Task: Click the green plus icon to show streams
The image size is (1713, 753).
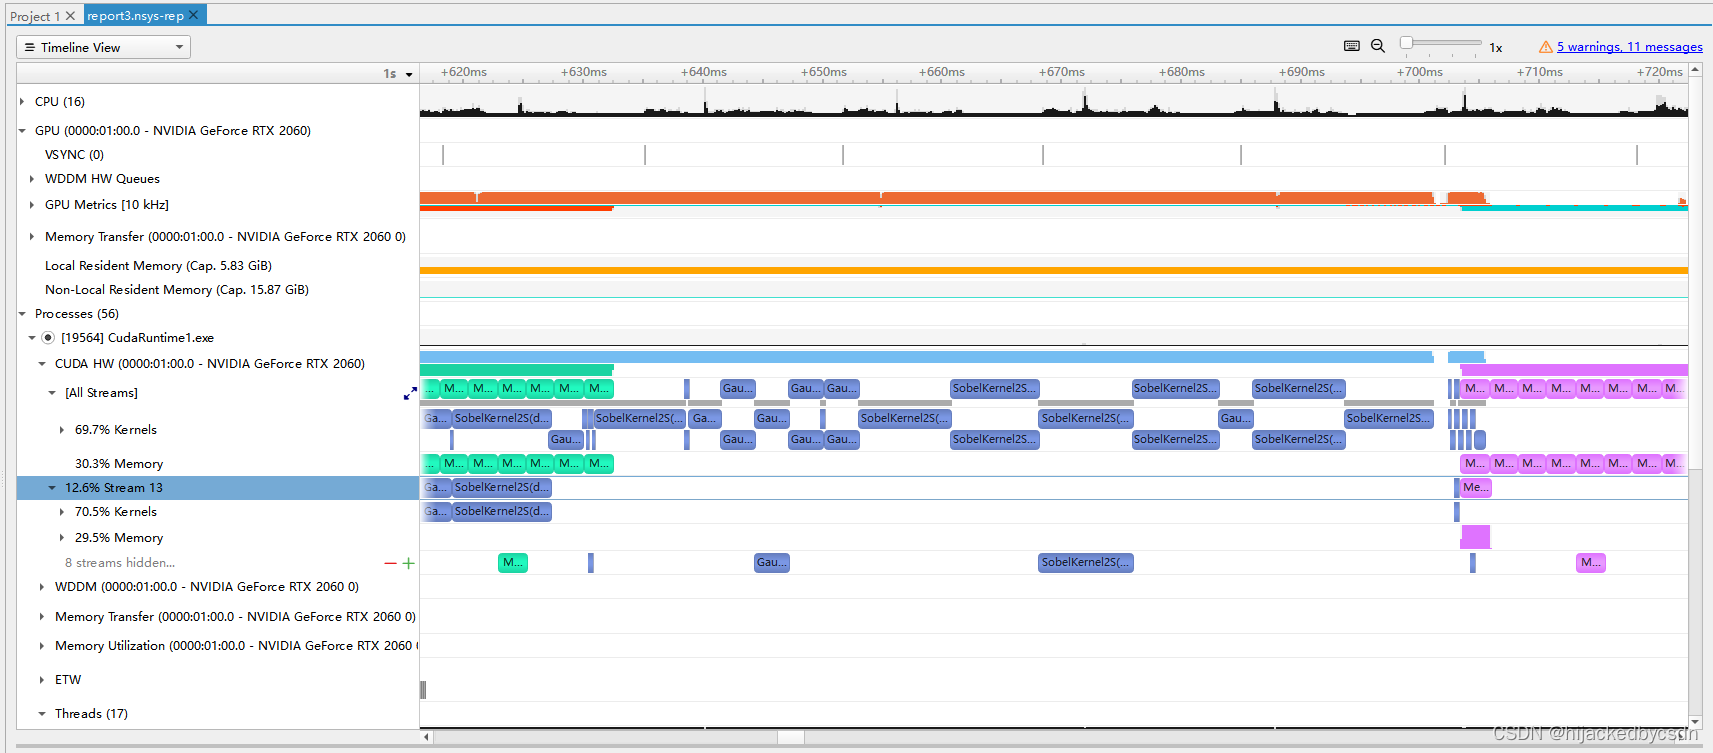Action: 408,563
